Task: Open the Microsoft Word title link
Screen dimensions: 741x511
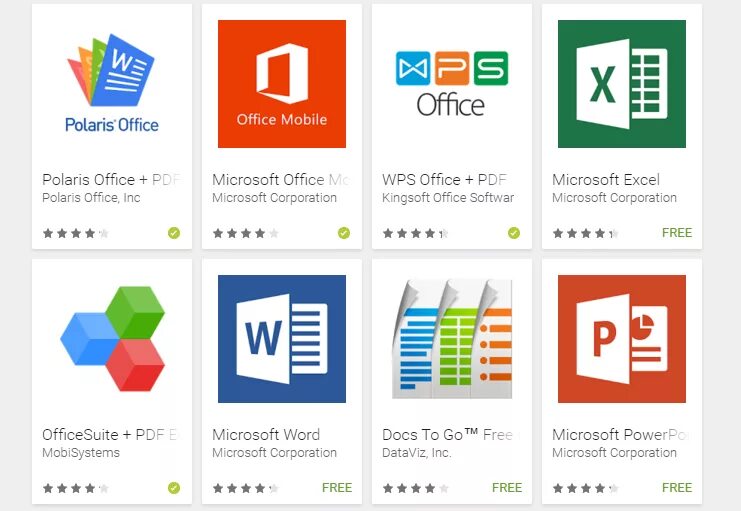Action: (x=266, y=434)
